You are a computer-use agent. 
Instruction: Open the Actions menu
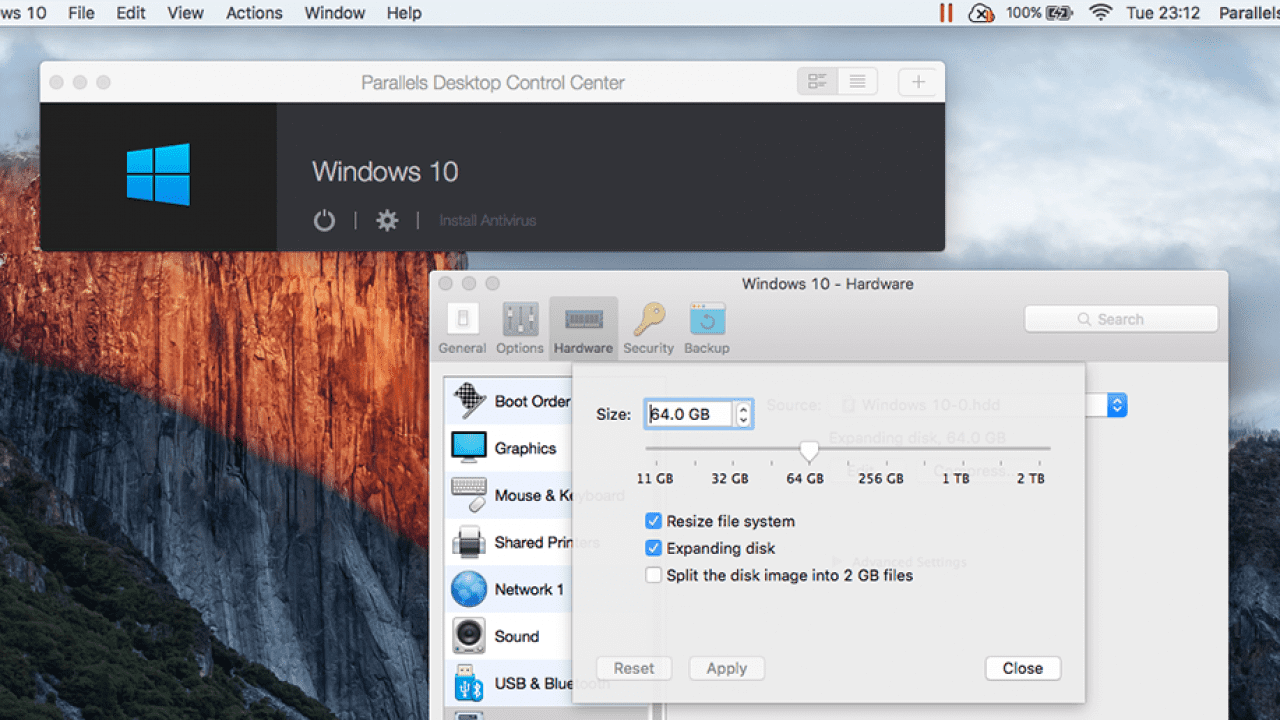click(254, 13)
